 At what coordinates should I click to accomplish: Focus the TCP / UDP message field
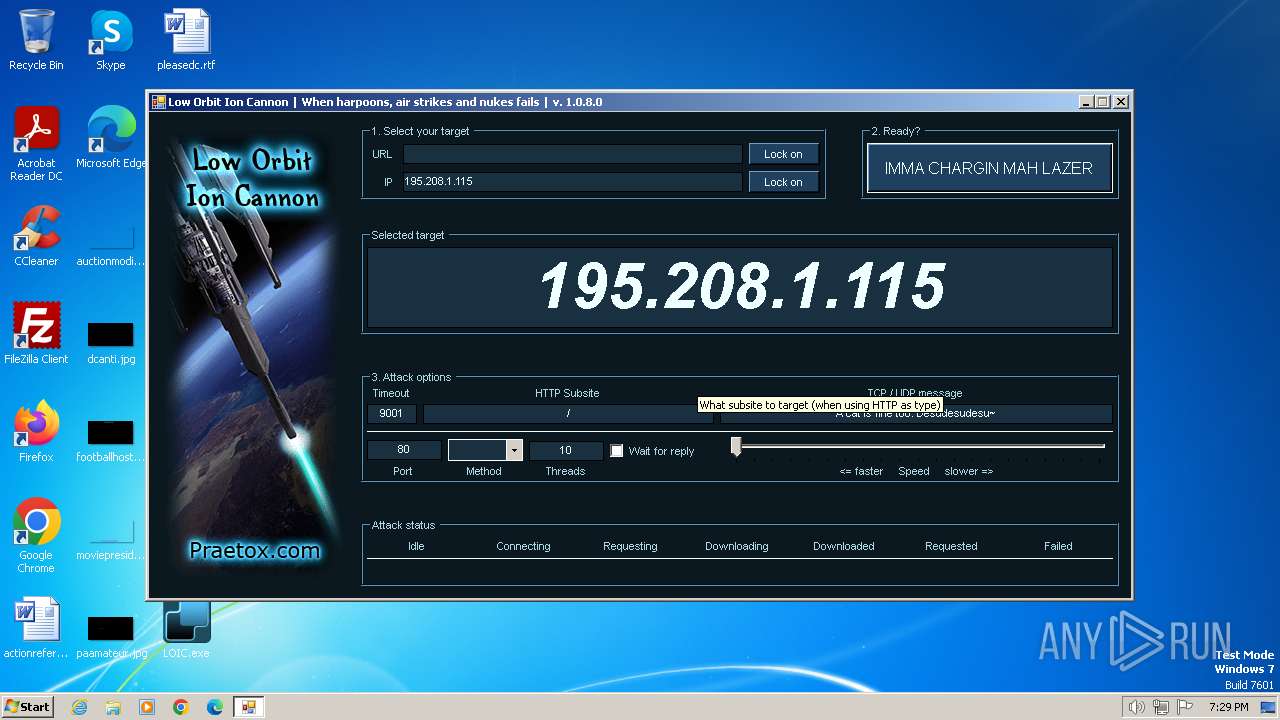click(x=916, y=414)
